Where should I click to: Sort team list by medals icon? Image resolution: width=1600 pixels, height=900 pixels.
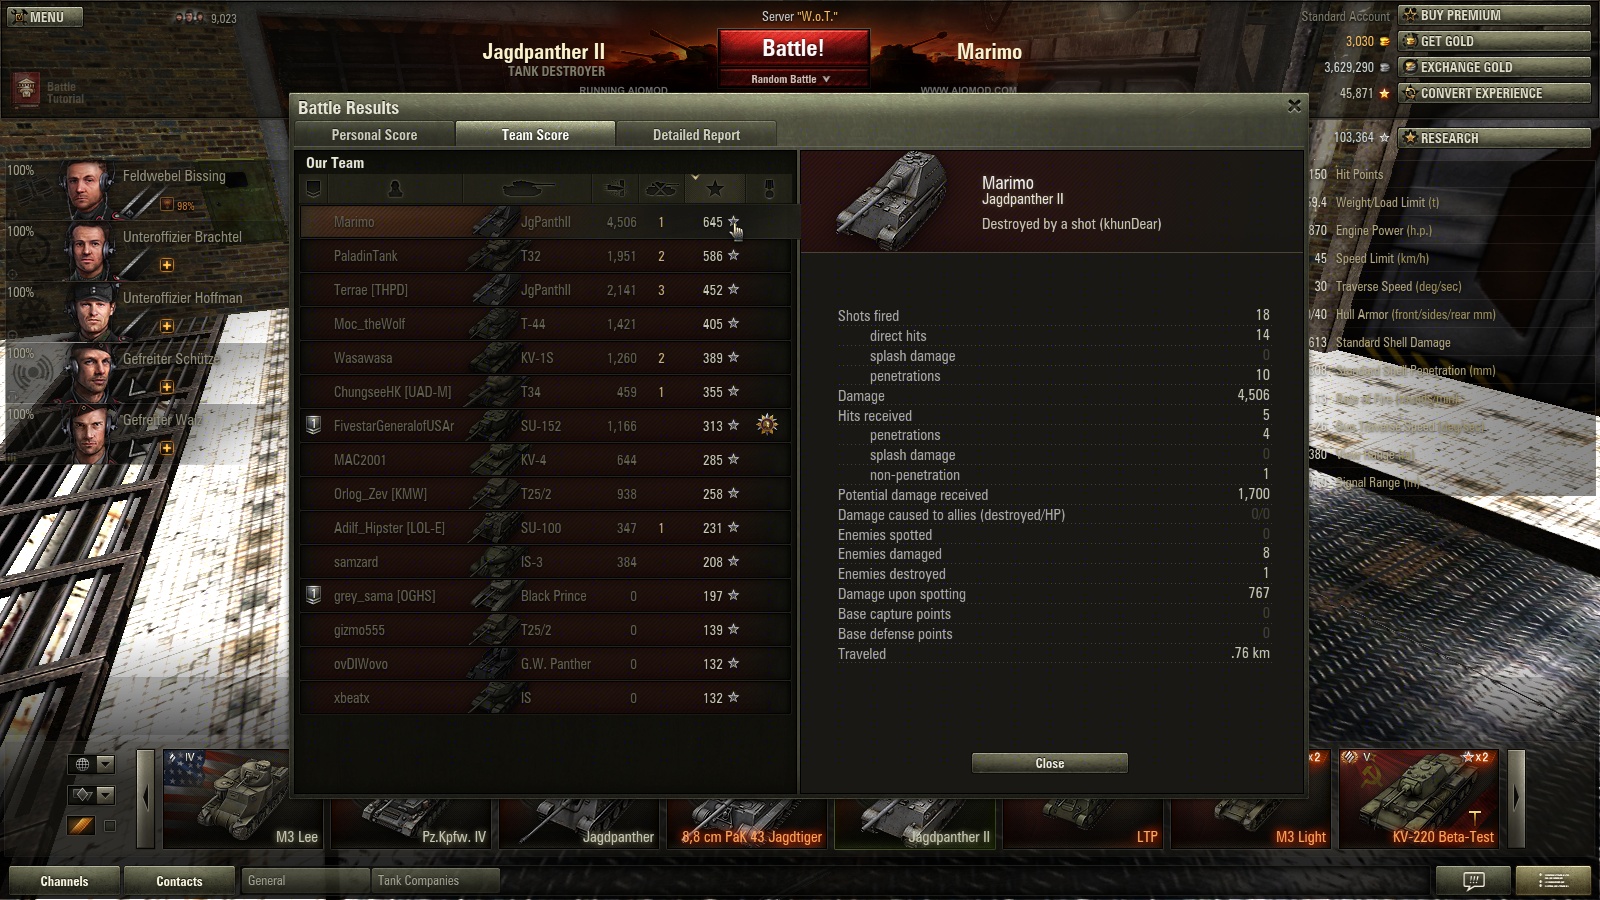coord(769,188)
